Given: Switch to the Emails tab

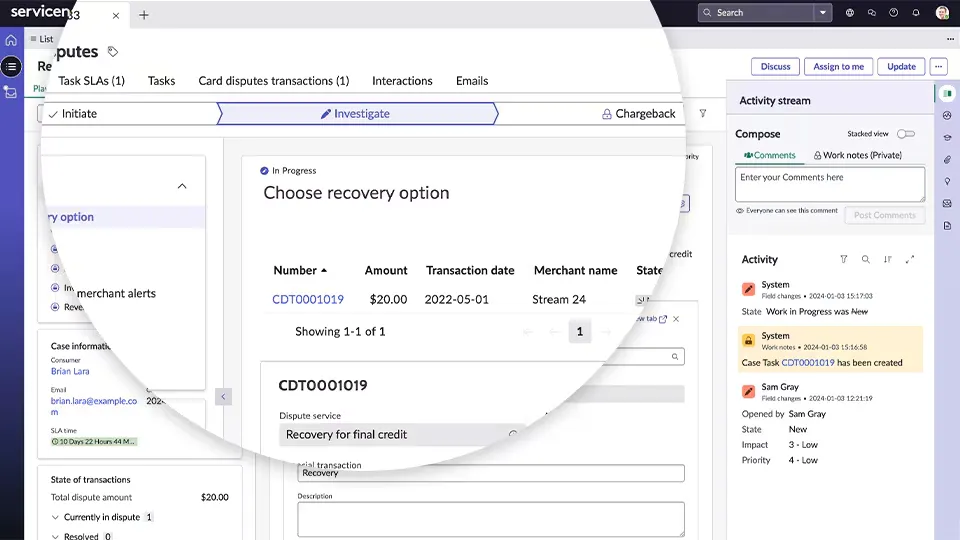Looking at the screenshot, I should coord(472,81).
